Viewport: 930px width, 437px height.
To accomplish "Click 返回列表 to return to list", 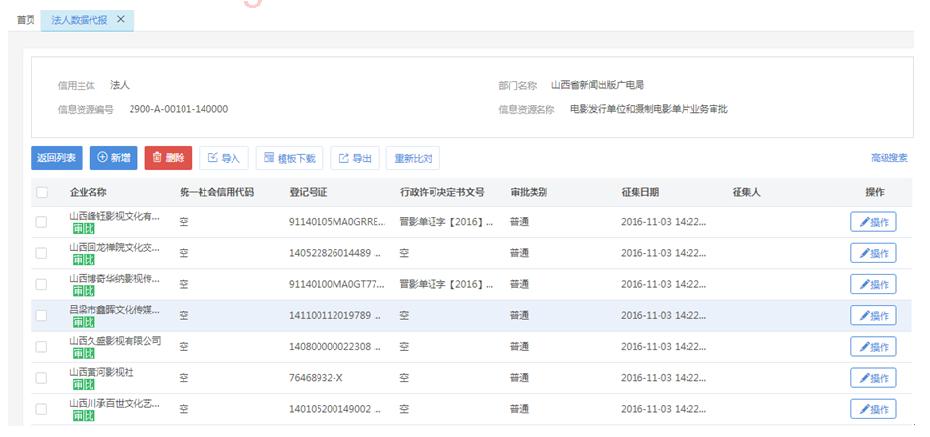I will (56, 158).
